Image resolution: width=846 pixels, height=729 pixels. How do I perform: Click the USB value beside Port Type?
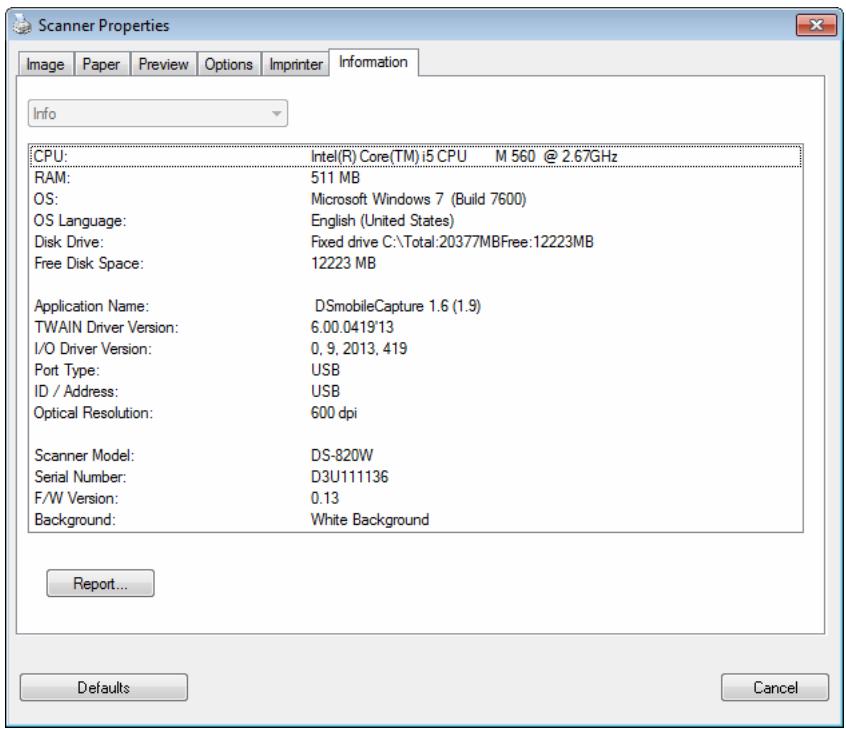click(325, 370)
